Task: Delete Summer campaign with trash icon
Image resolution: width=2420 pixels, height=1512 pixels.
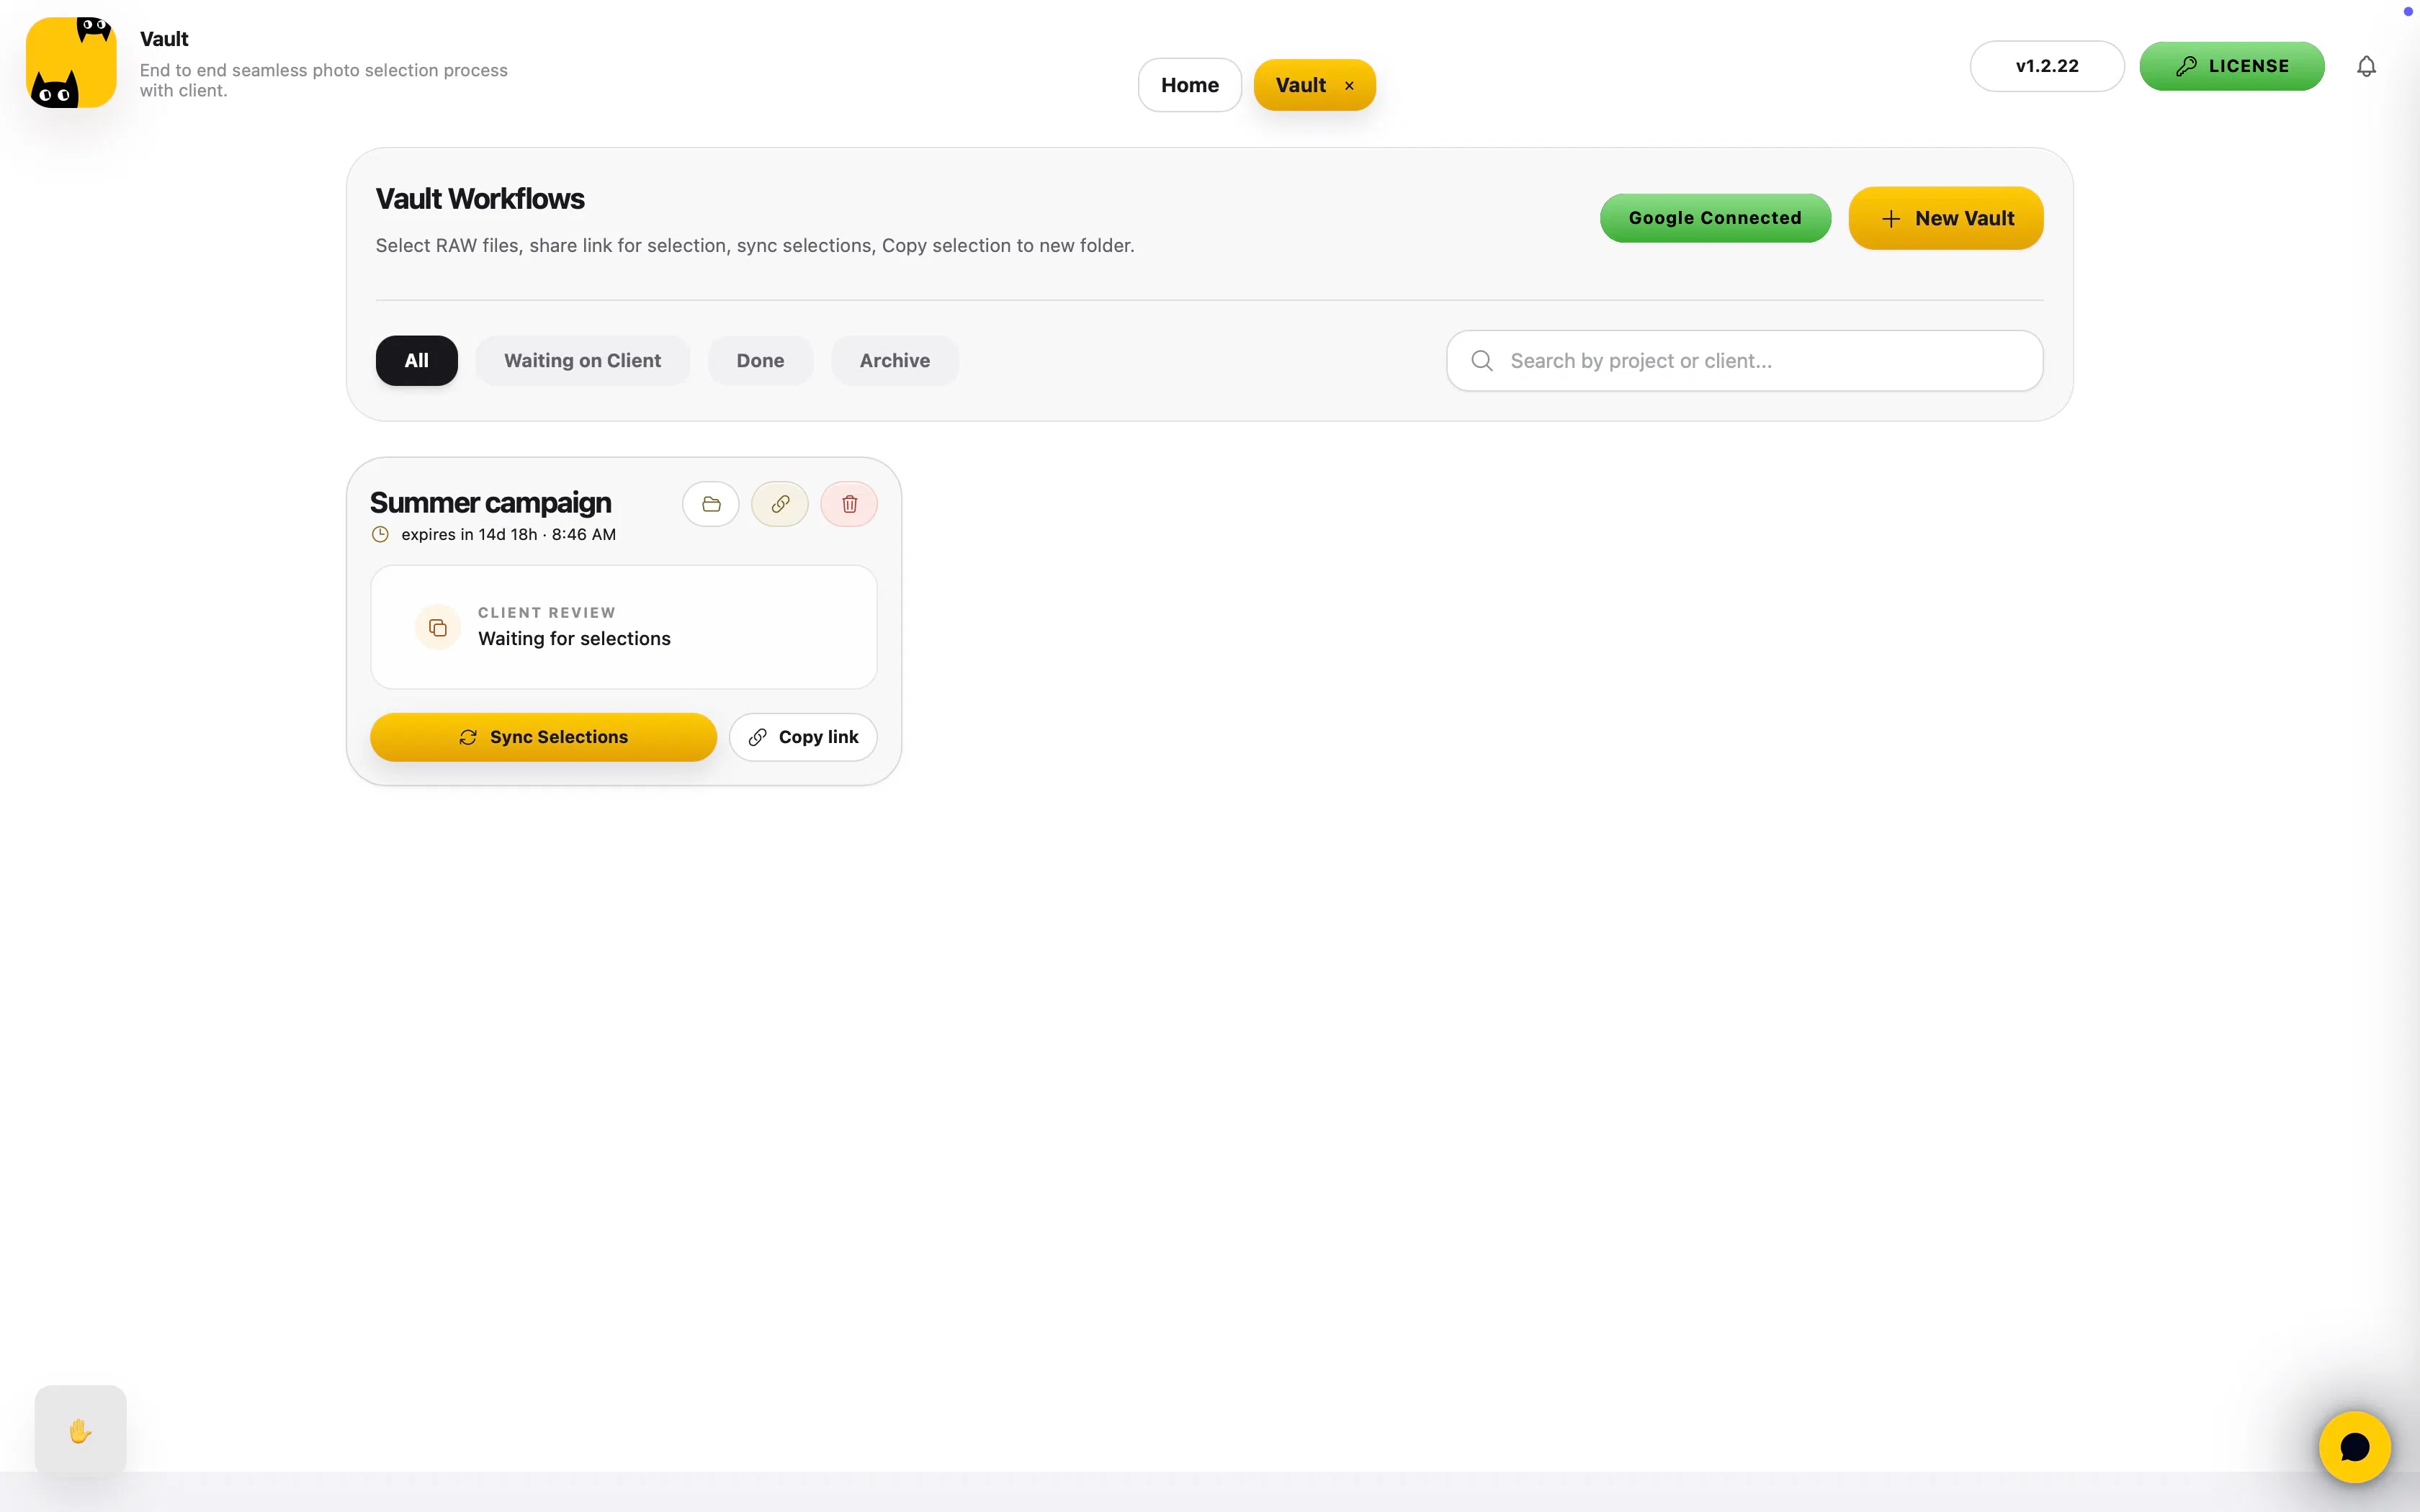Action: tap(849, 504)
